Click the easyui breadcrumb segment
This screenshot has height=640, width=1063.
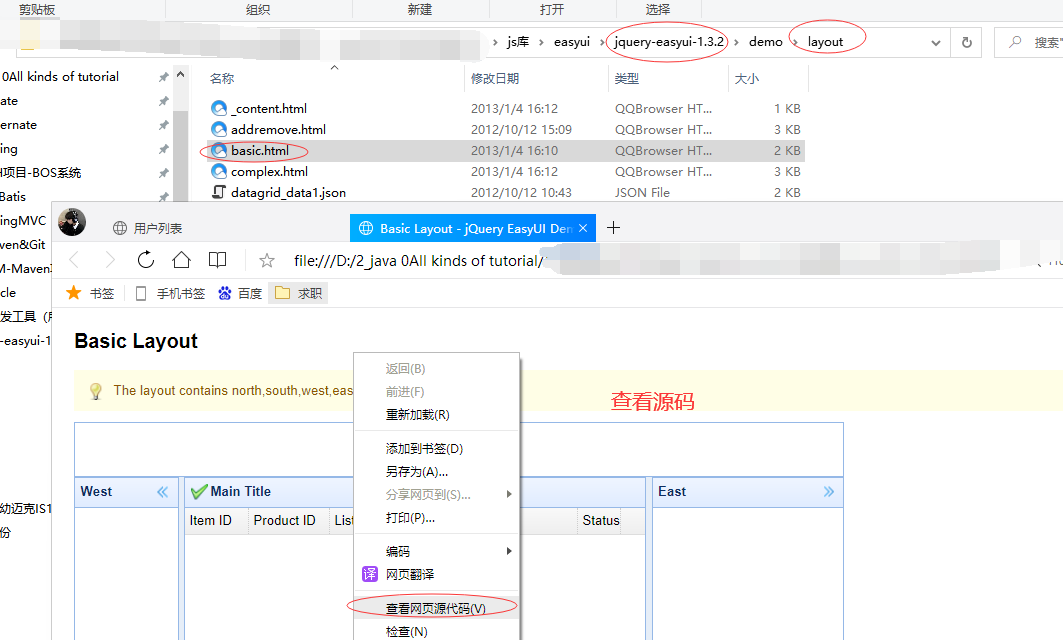click(571, 42)
